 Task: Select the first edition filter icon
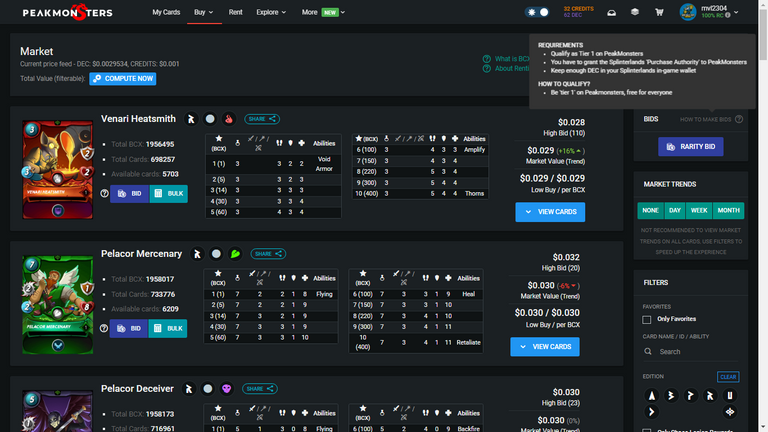651,395
